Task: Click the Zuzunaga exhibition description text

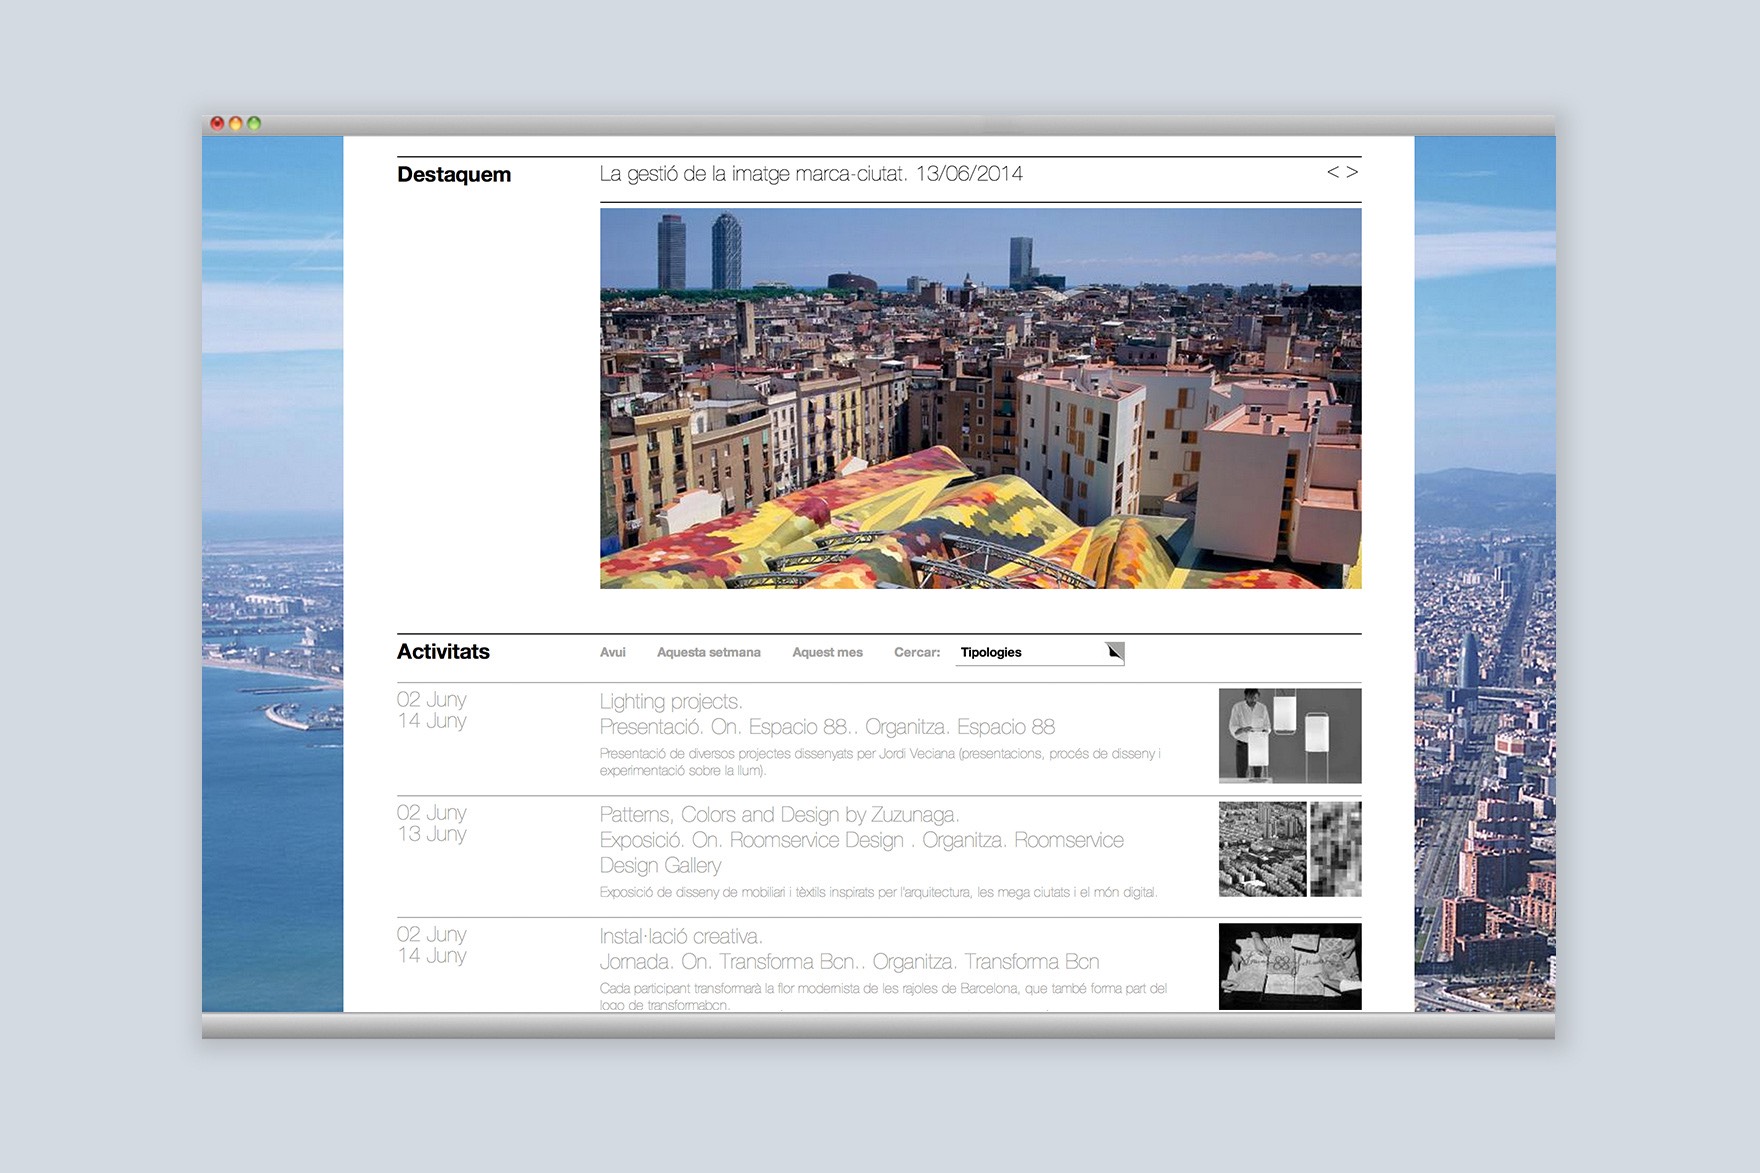Action: pyautogui.click(x=878, y=892)
